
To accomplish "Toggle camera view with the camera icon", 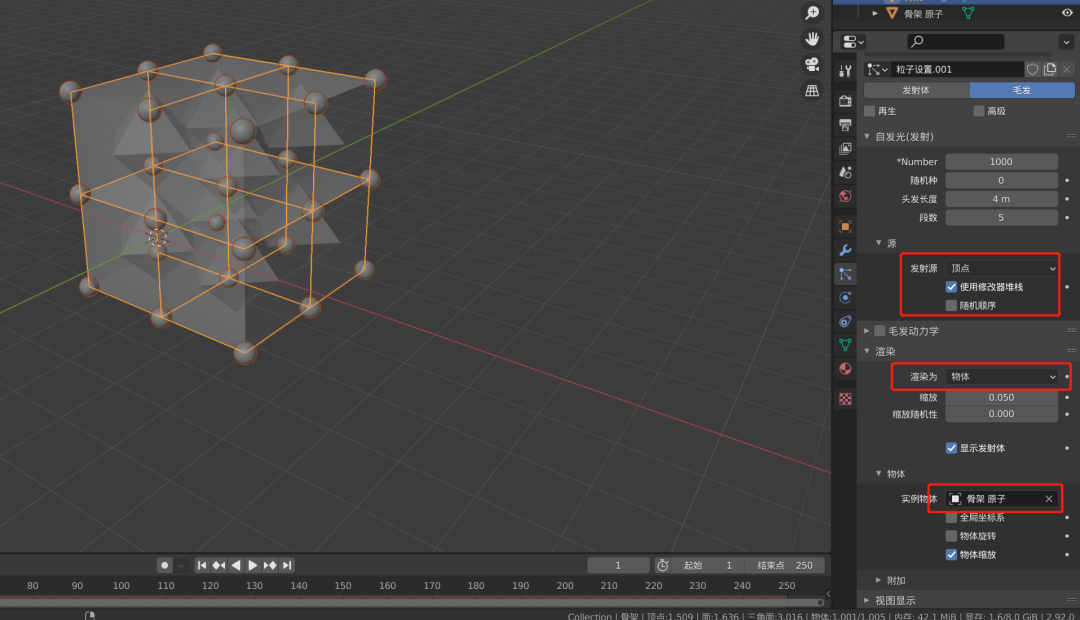I will click(813, 64).
